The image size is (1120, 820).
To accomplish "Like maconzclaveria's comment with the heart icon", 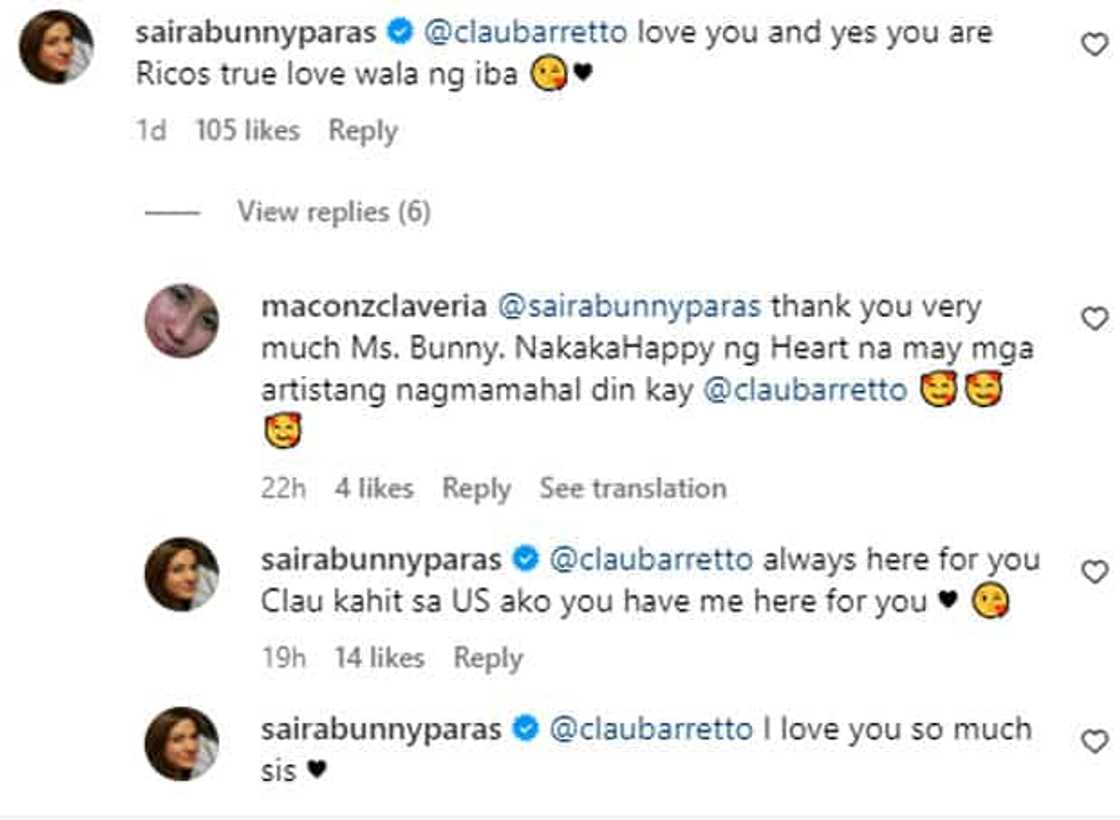I will coord(1094,318).
